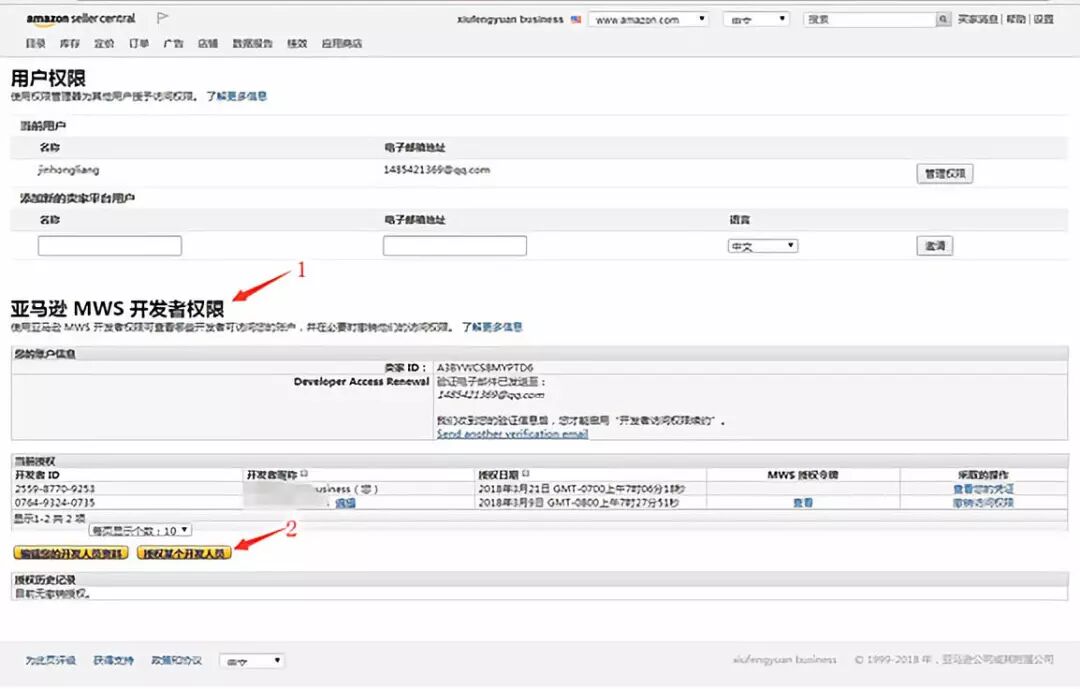
Task: Open the 目录 menu
Action: point(35,43)
